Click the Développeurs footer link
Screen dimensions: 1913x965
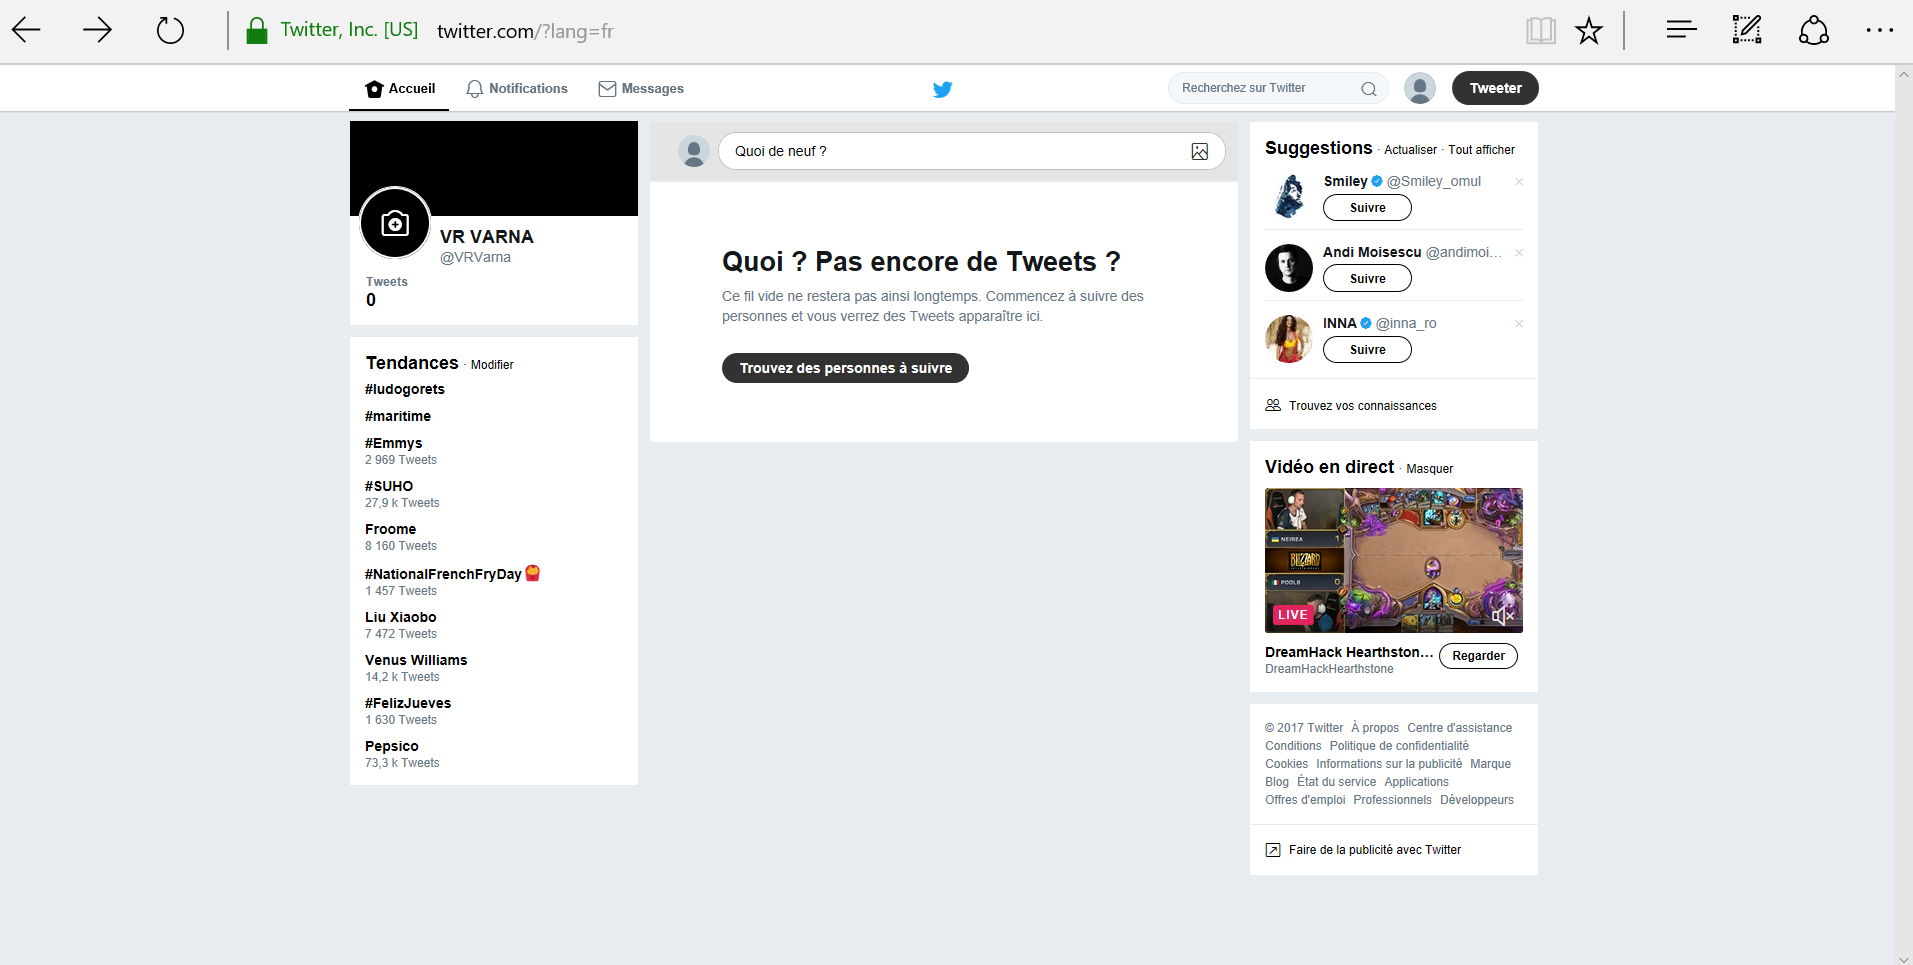(1477, 800)
